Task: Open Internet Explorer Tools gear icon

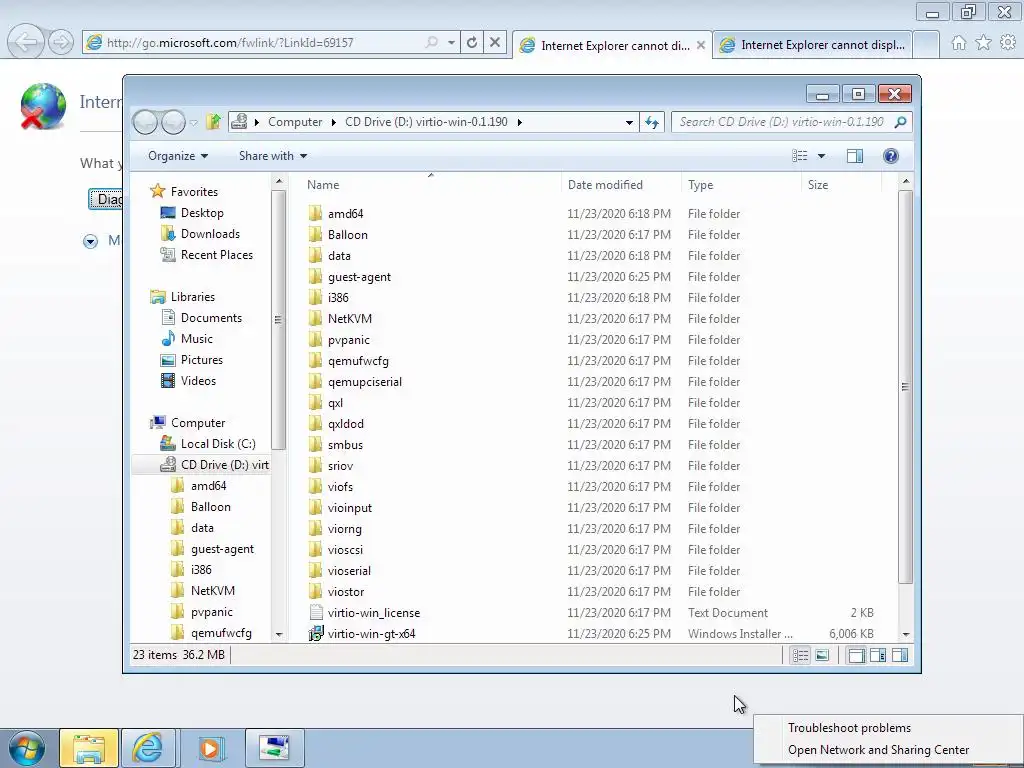Action: click(x=1008, y=43)
